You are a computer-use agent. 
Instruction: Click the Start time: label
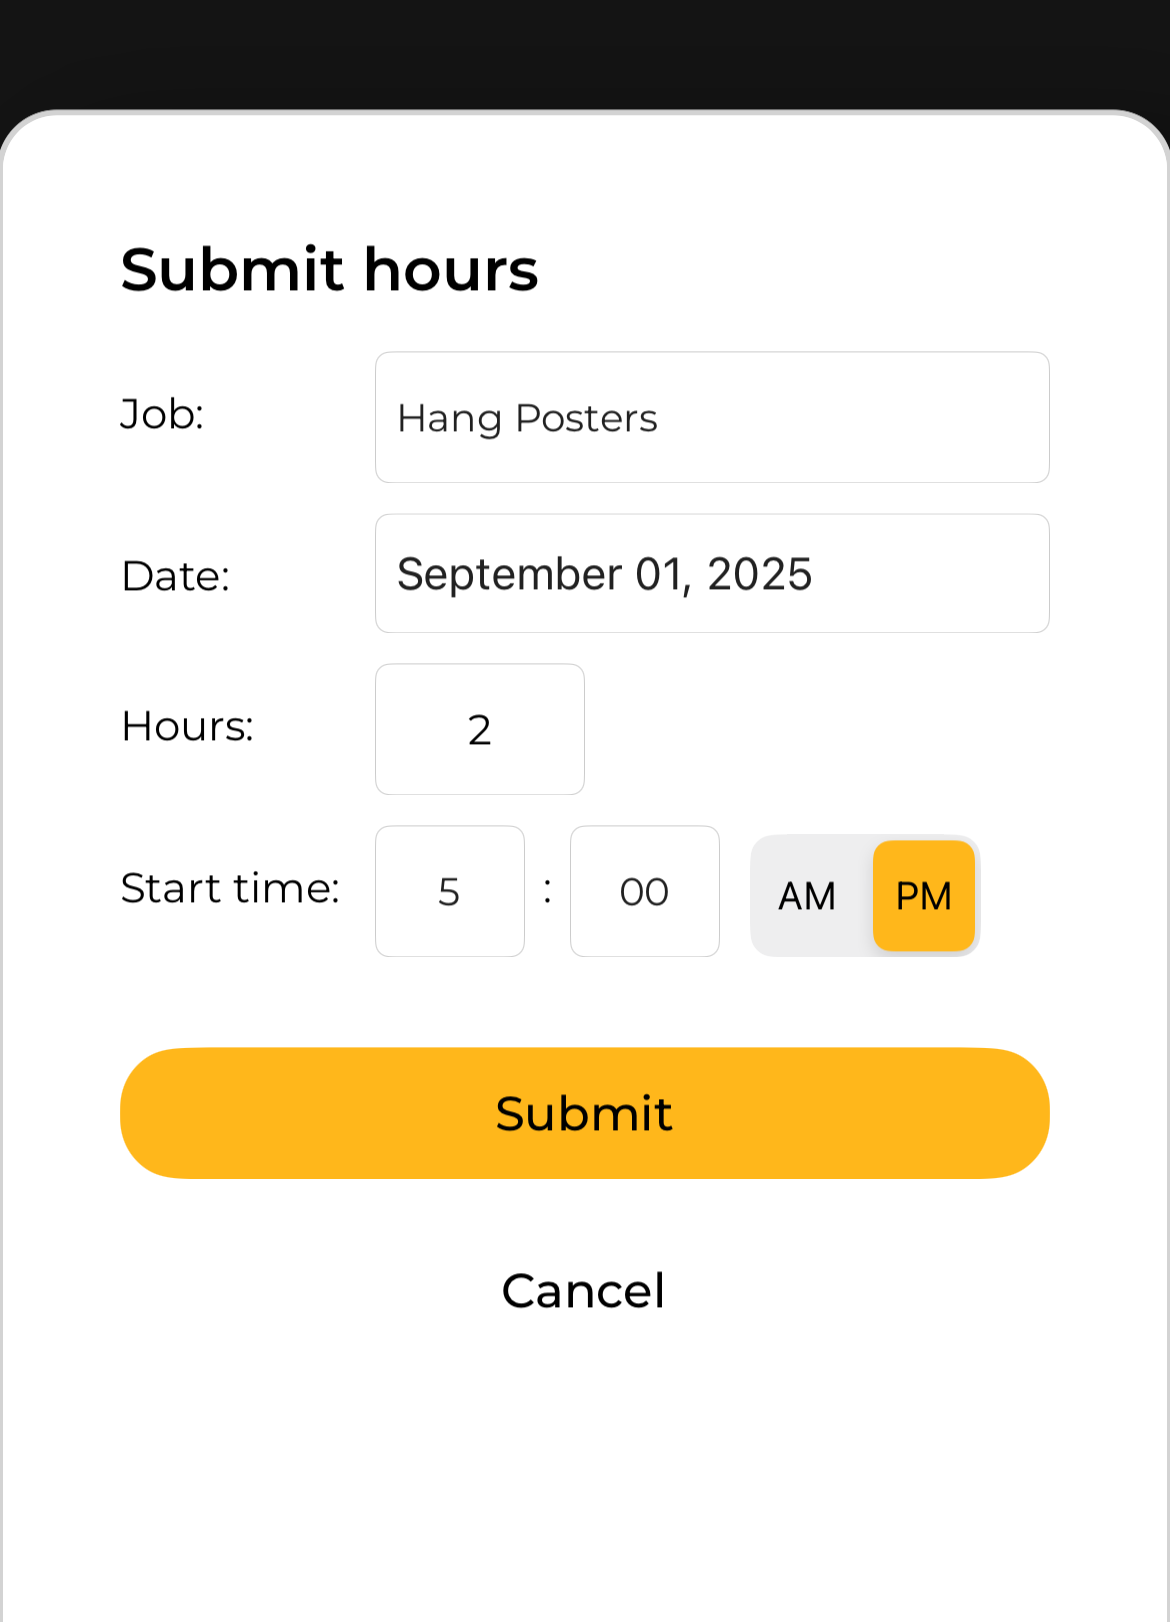click(x=231, y=888)
